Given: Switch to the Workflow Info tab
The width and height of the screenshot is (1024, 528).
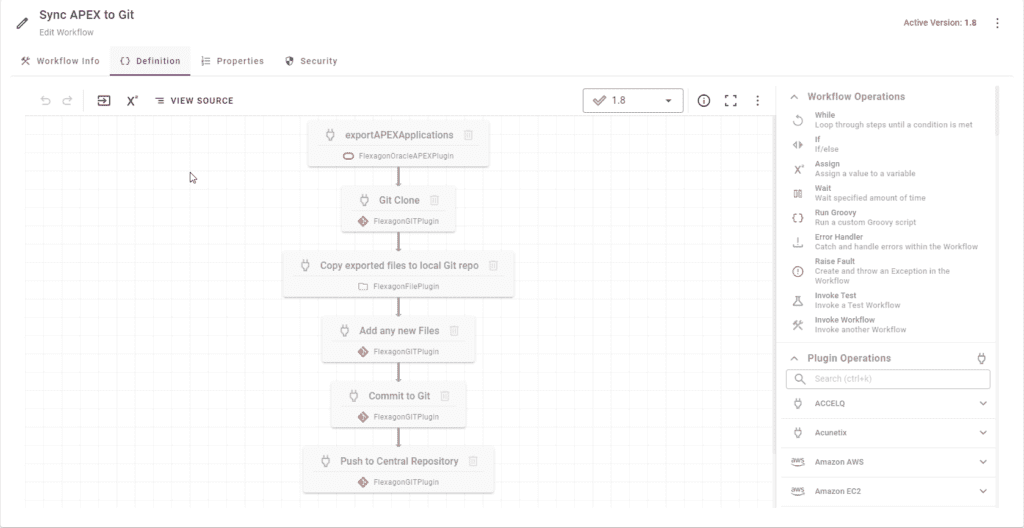Looking at the screenshot, I should [60, 61].
